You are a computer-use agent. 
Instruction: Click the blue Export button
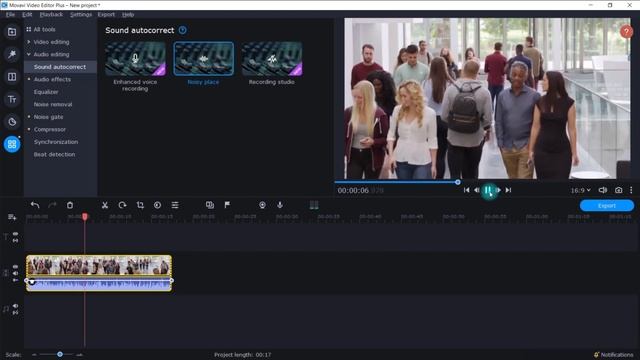(607, 206)
